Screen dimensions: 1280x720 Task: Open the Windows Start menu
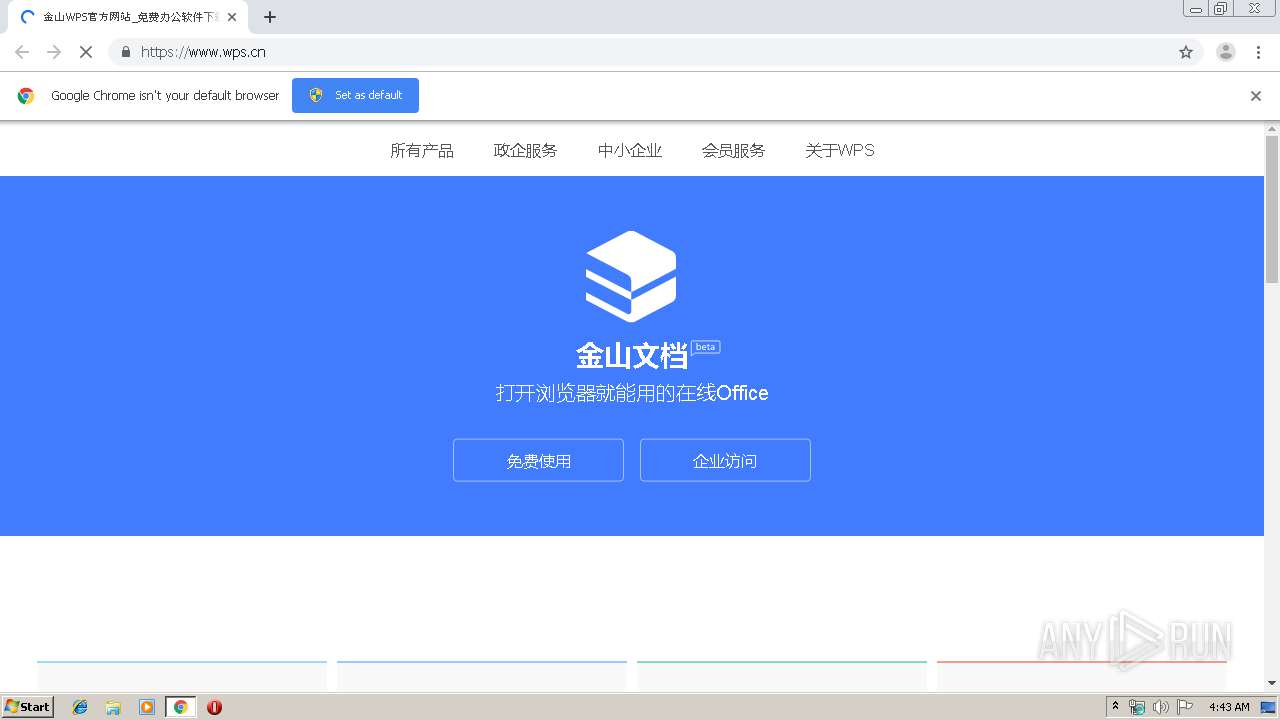27,706
